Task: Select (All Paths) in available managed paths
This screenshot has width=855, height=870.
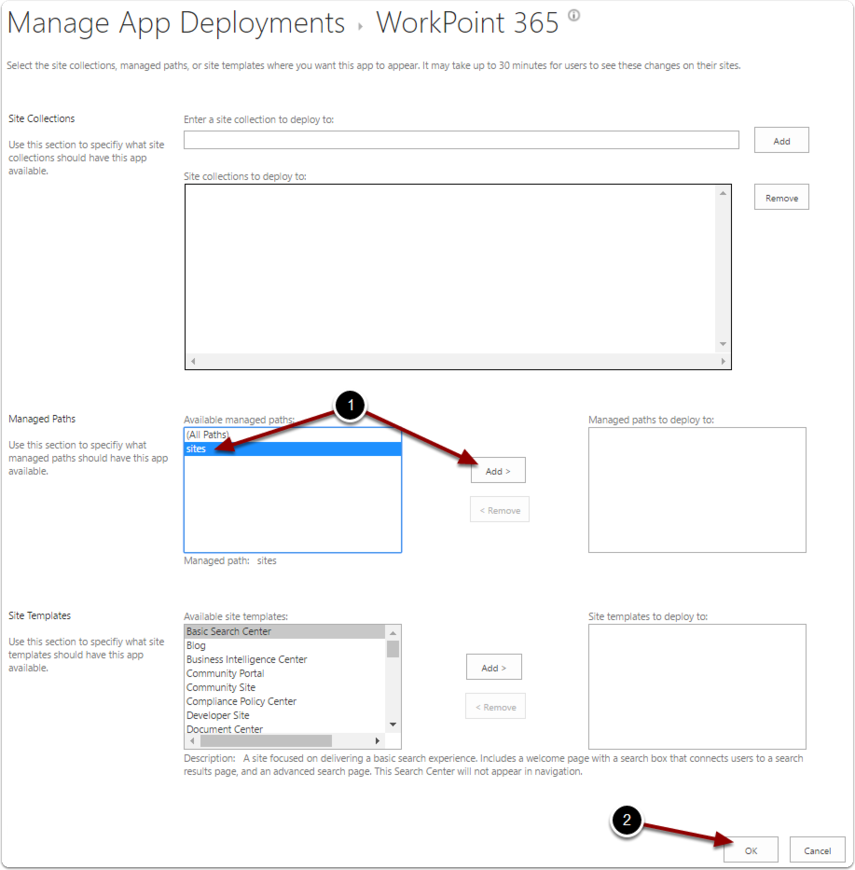Action: pos(292,434)
